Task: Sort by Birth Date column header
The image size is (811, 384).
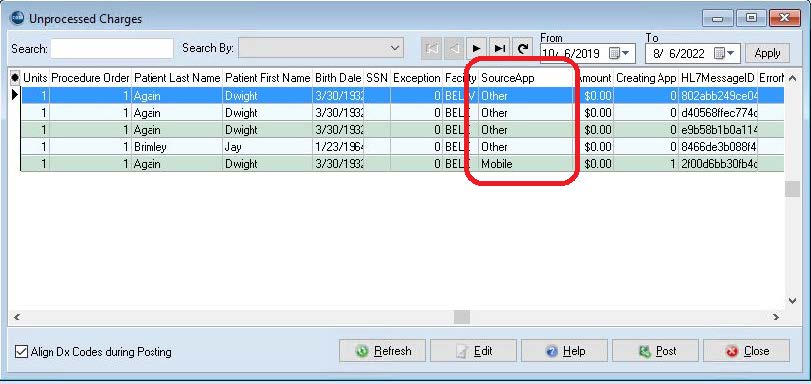Action: (x=338, y=78)
